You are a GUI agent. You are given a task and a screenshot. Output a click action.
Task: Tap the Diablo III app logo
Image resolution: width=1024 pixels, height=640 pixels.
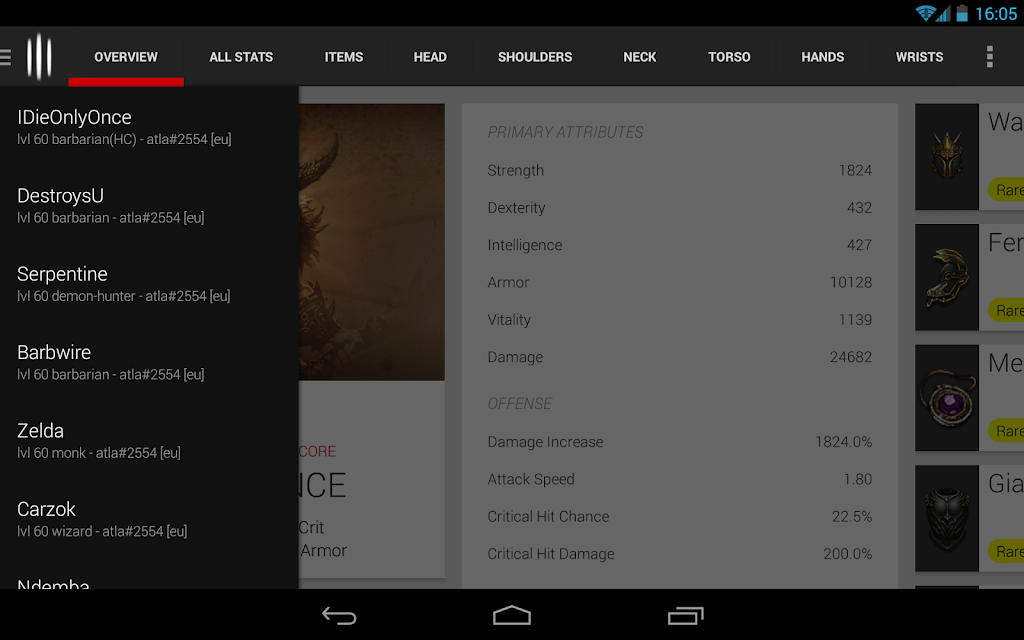[x=39, y=57]
